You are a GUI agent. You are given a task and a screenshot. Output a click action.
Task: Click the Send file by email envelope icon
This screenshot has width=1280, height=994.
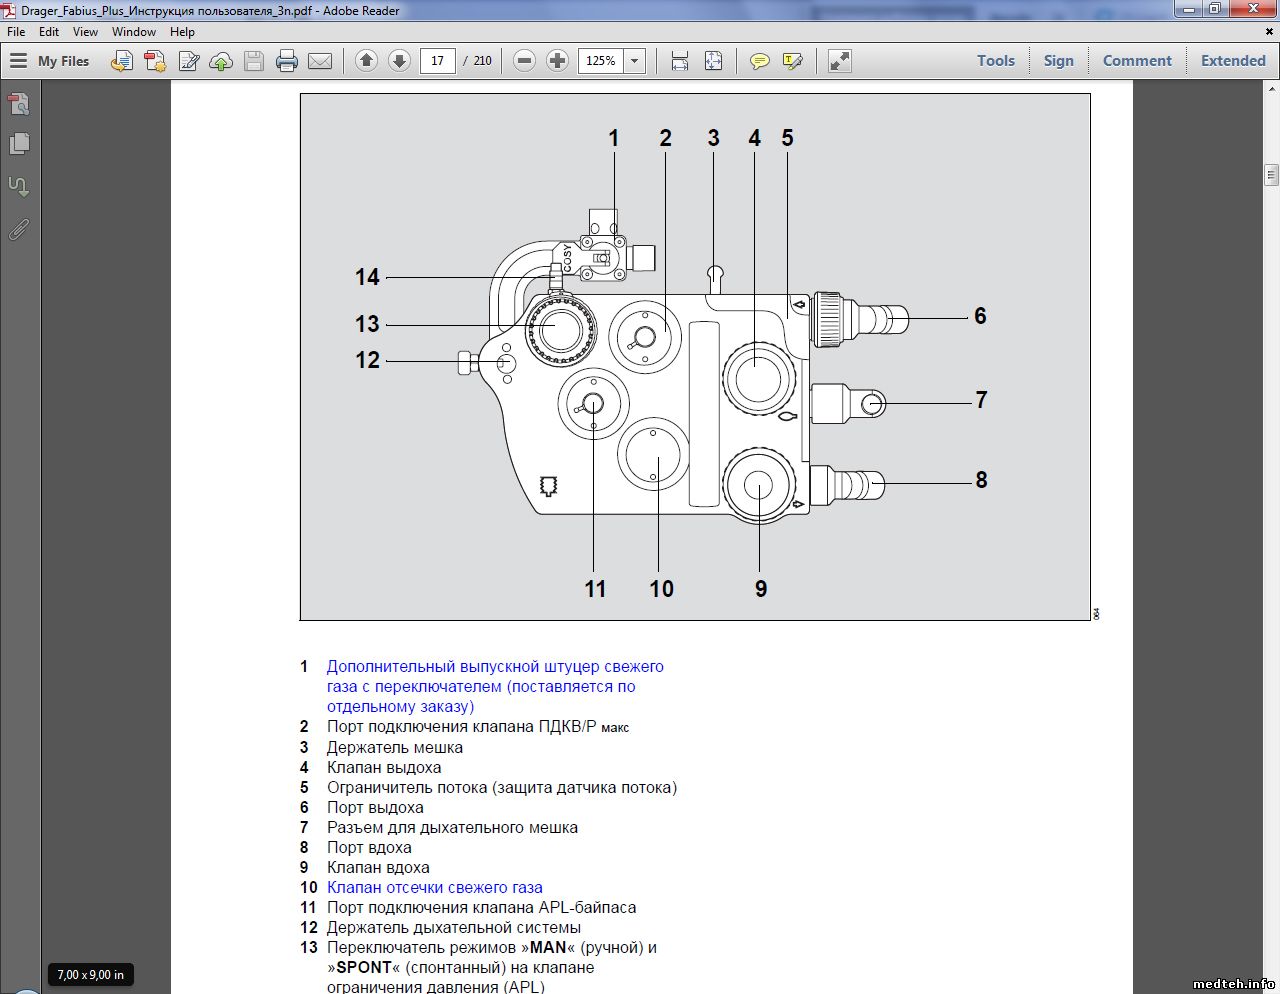[x=320, y=61]
